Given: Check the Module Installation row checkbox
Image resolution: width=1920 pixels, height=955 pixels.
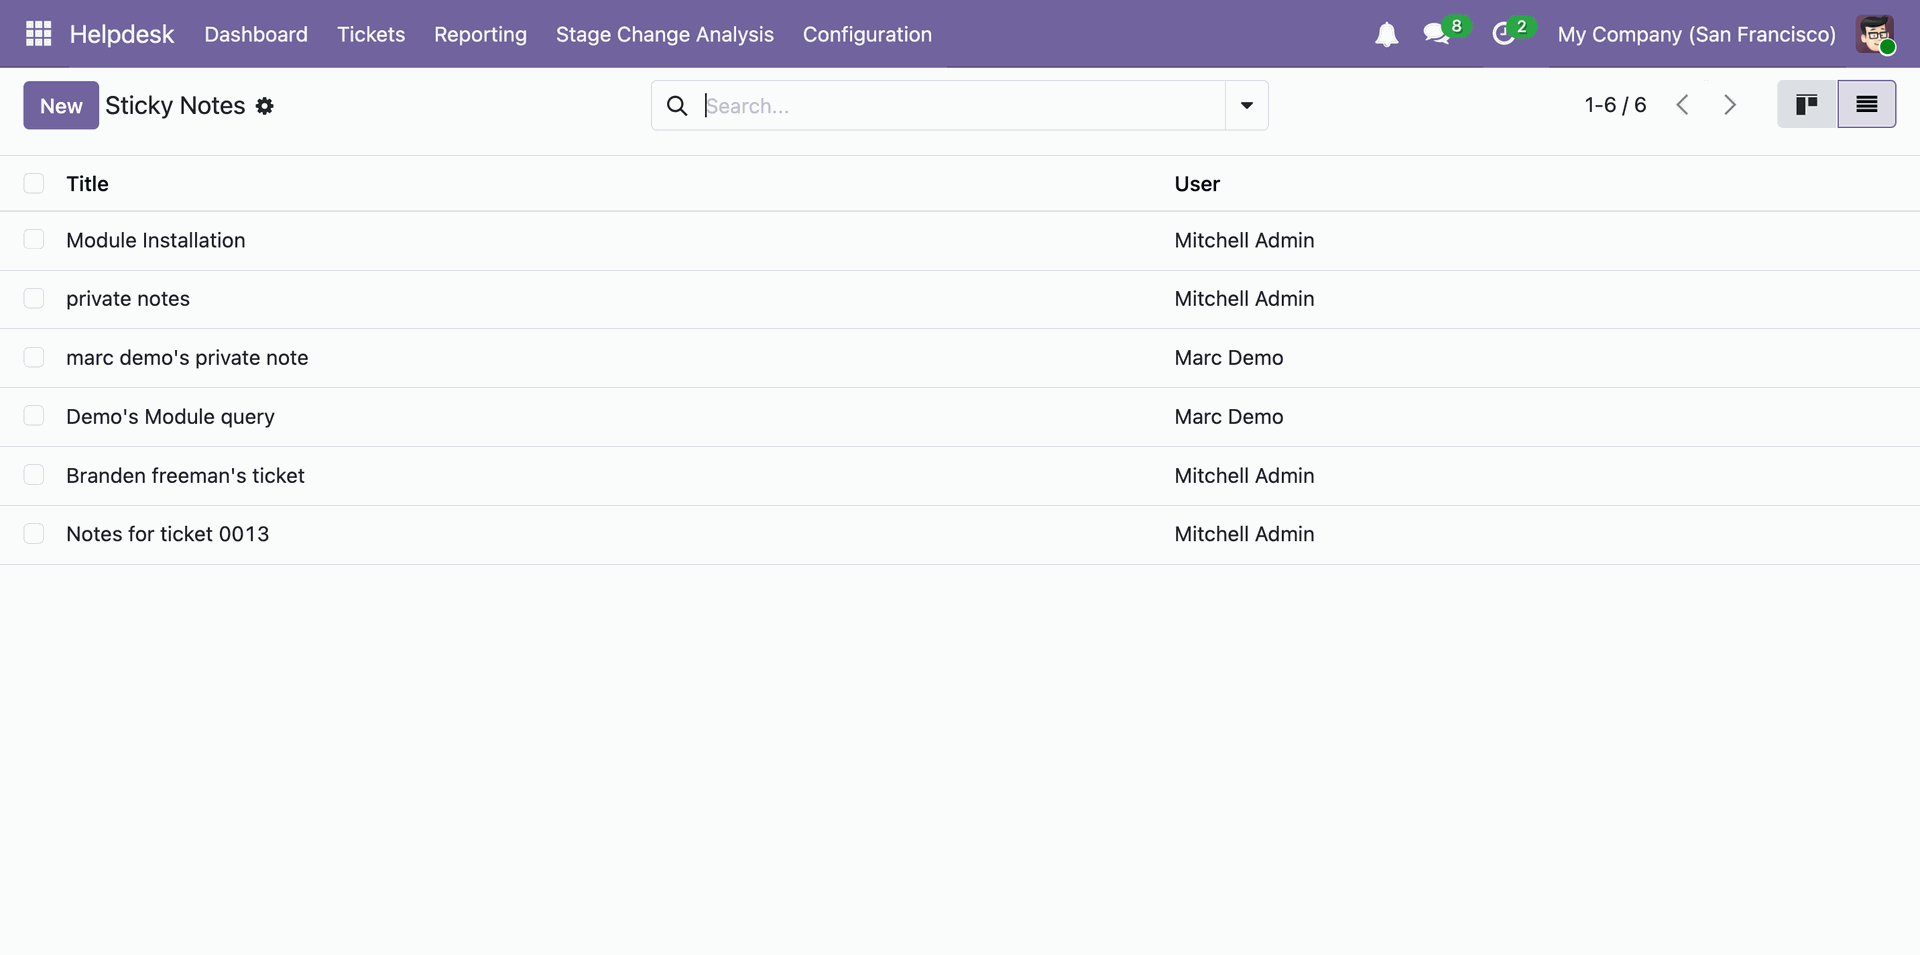Looking at the screenshot, I should click(x=34, y=240).
